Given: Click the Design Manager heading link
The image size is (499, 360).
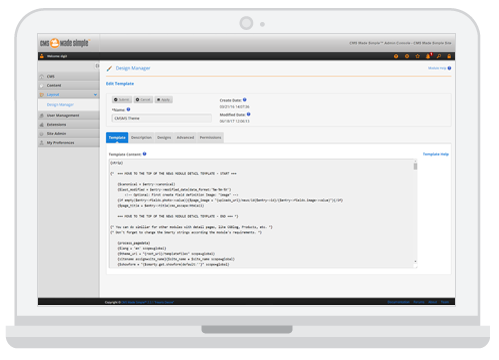Looking at the screenshot, I should click(x=133, y=68).
